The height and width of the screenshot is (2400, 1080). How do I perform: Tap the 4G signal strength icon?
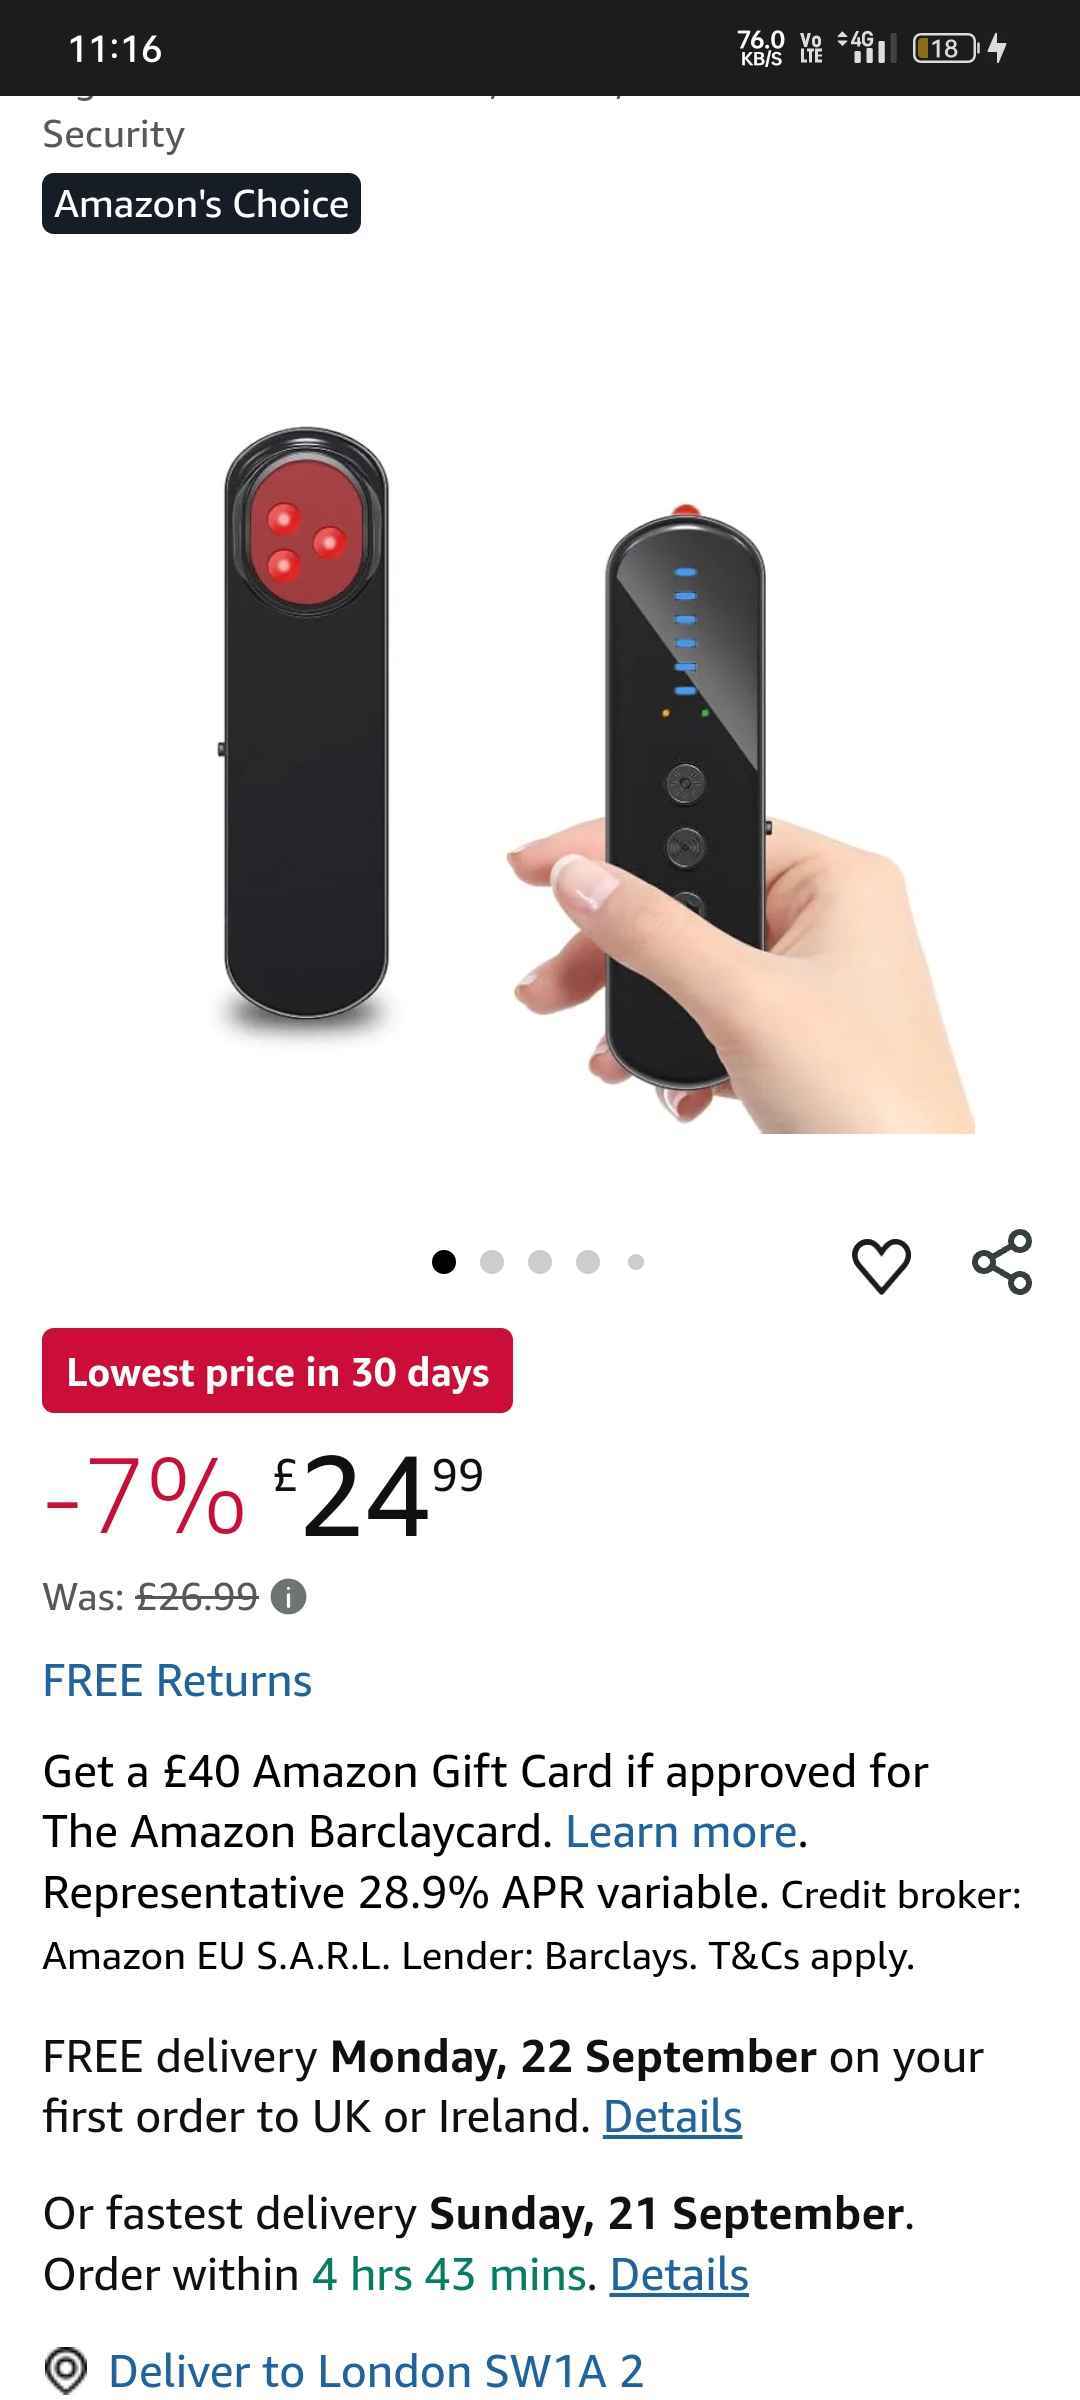tap(866, 47)
